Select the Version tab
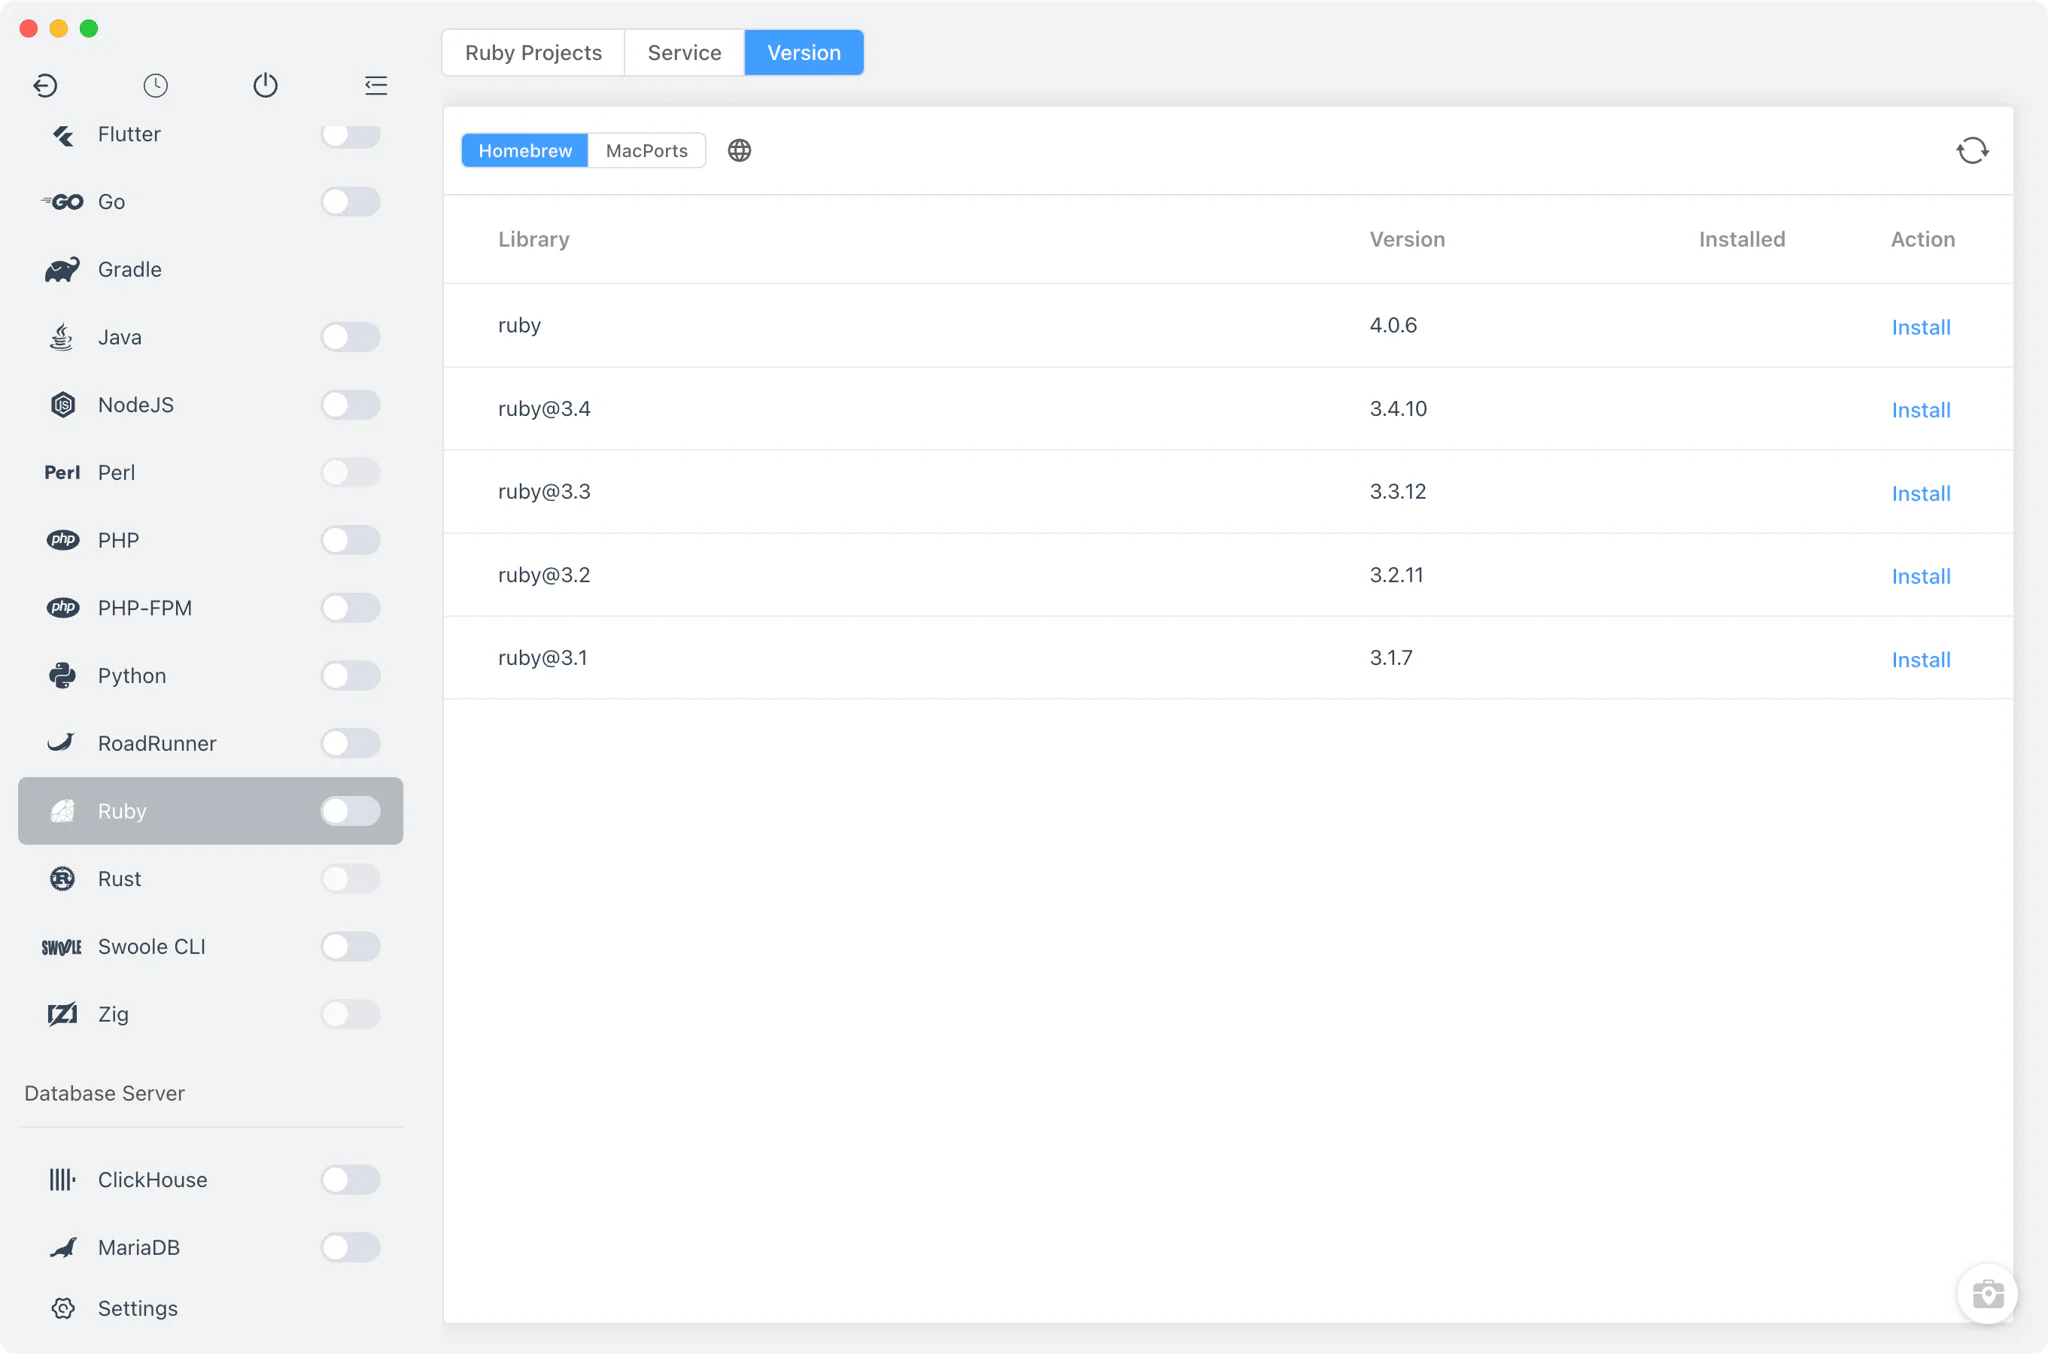Viewport: 2048px width, 1354px height. 804,53
